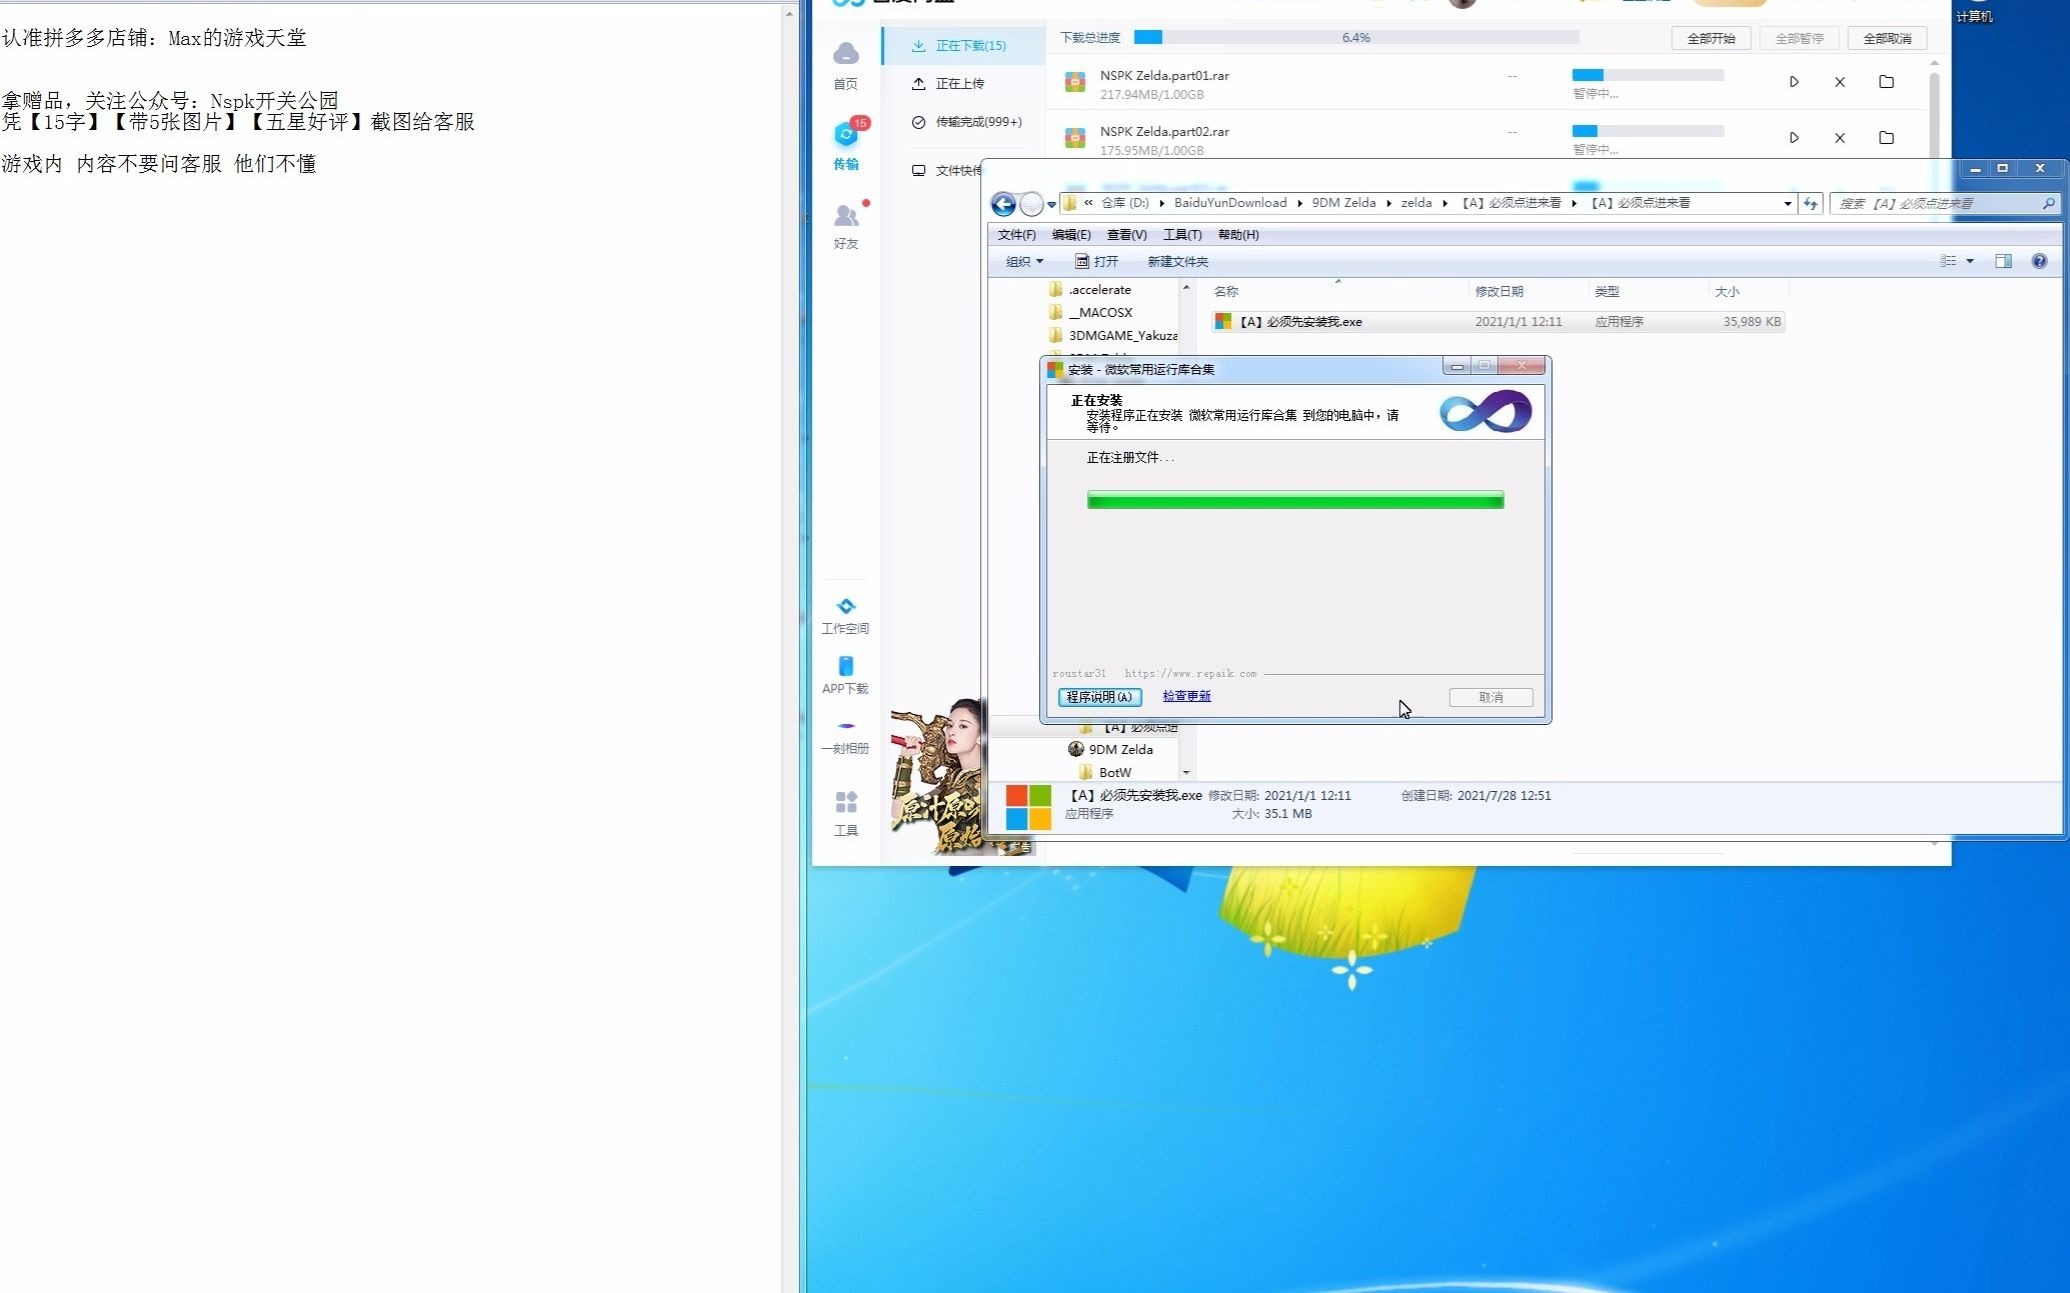Image resolution: width=2070 pixels, height=1293 pixels.
Task: Click the change view icon in Explorer
Action: click(x=1948, y=261)
